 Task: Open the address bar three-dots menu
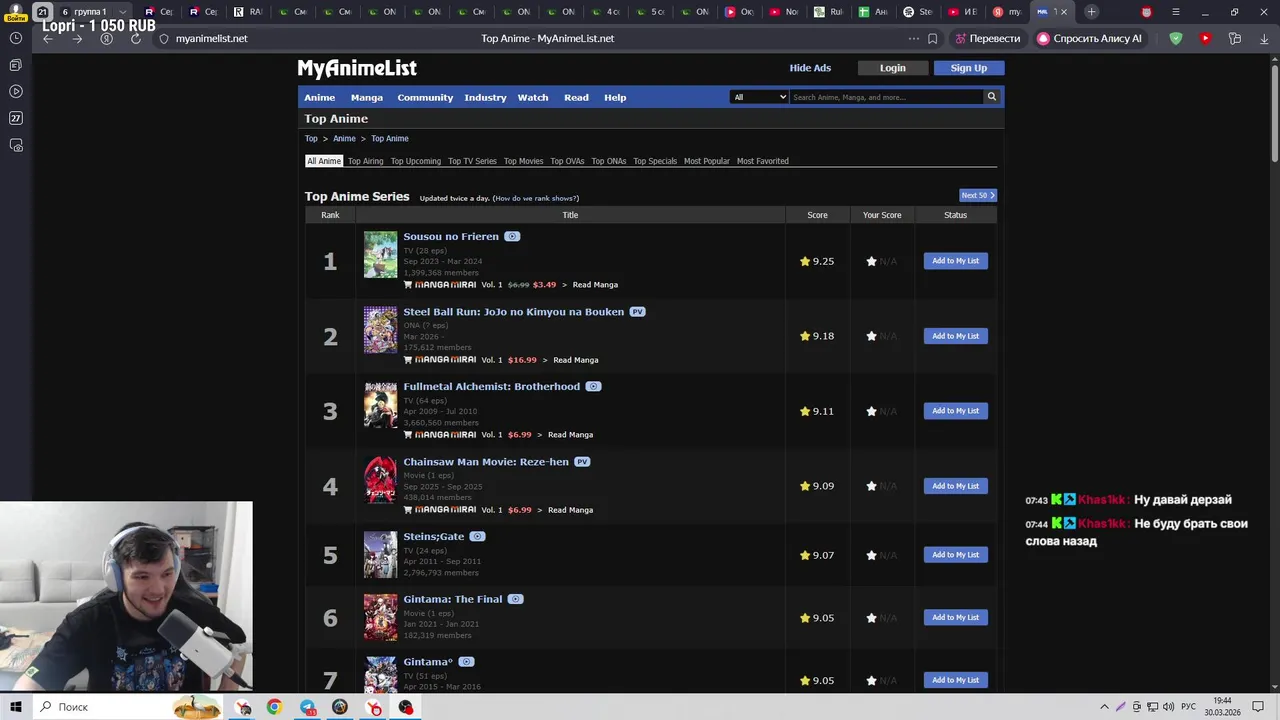[913, 38]
